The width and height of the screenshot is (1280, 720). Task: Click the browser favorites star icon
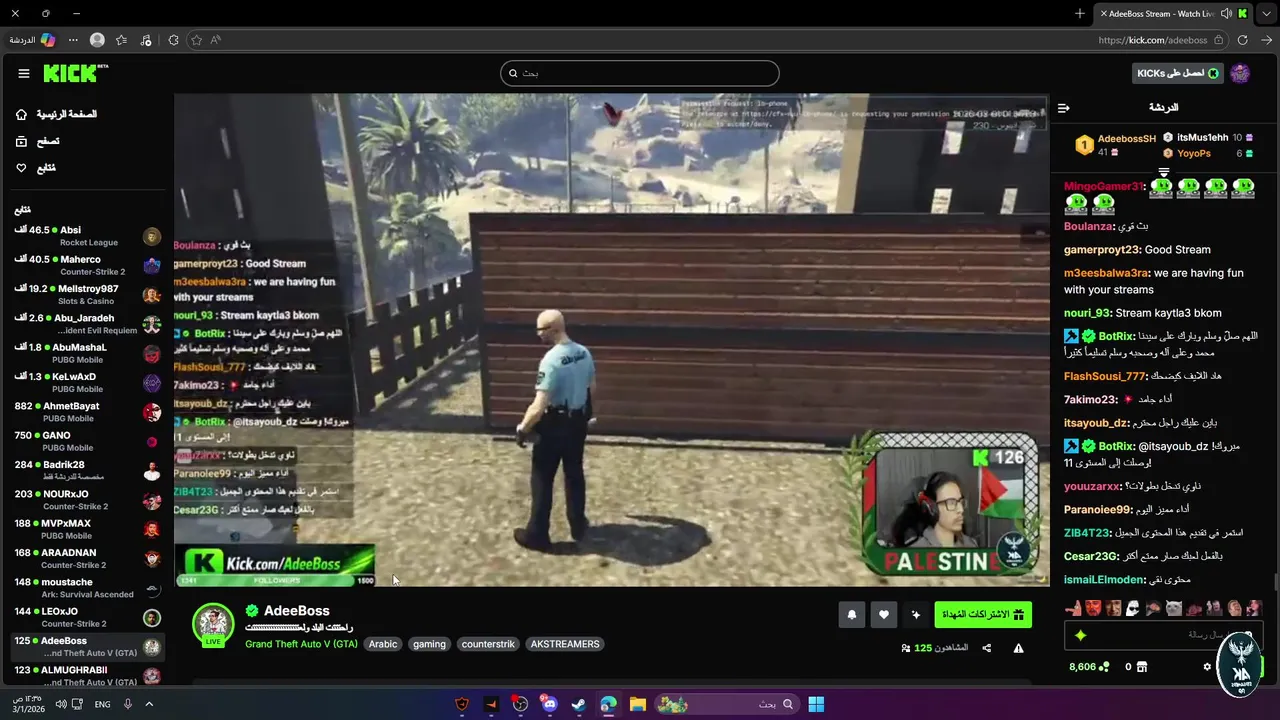click(196, 40)
